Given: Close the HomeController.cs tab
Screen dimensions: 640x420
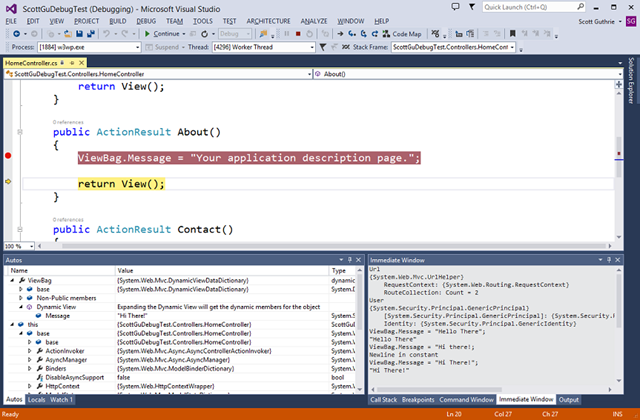Looking at the screenshot, I should [82, 63].
